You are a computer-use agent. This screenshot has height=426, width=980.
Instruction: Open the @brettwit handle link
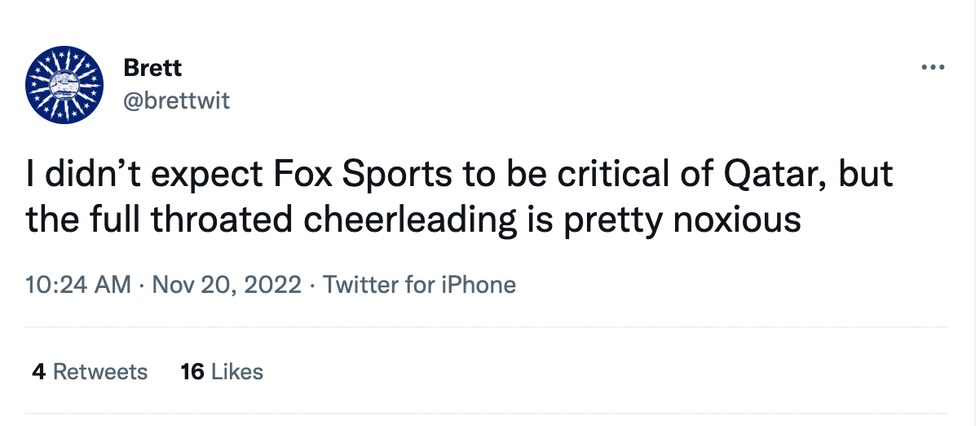(x=176, y=101)
